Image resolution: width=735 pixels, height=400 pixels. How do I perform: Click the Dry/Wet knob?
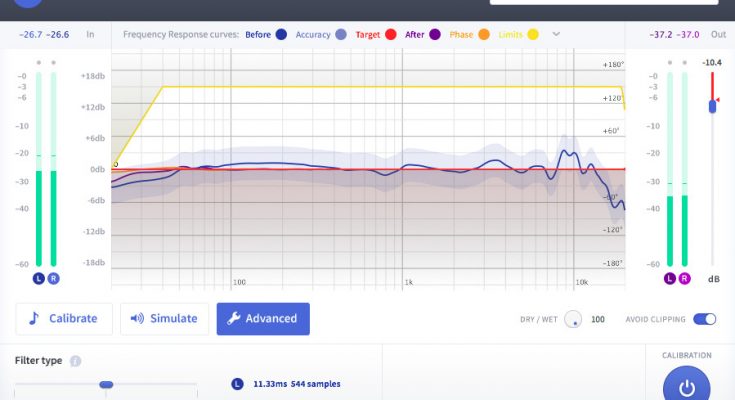coord(573,319)
